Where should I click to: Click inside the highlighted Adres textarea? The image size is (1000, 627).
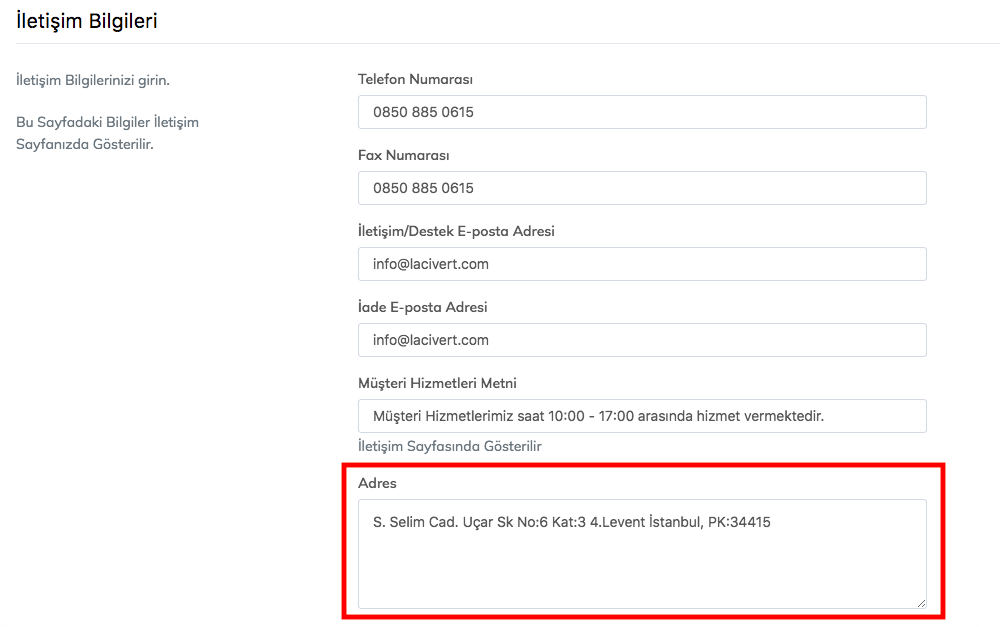pyautogui.click(x=640, y=555)
